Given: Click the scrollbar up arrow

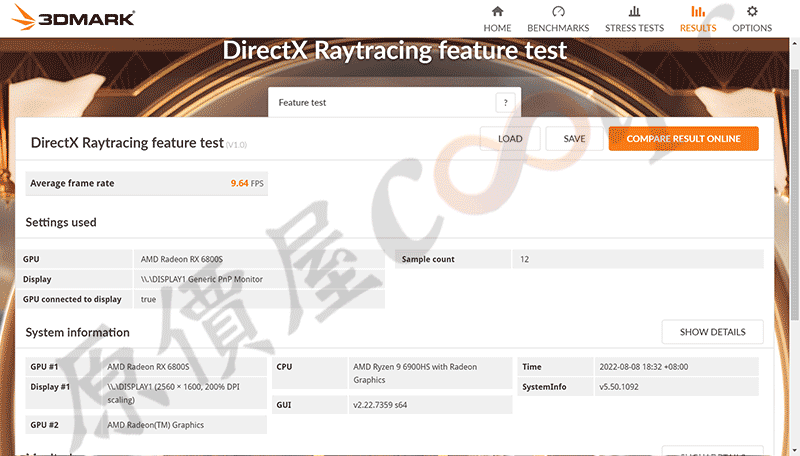Looking at the screenshot, I should [x=795, y=44].
